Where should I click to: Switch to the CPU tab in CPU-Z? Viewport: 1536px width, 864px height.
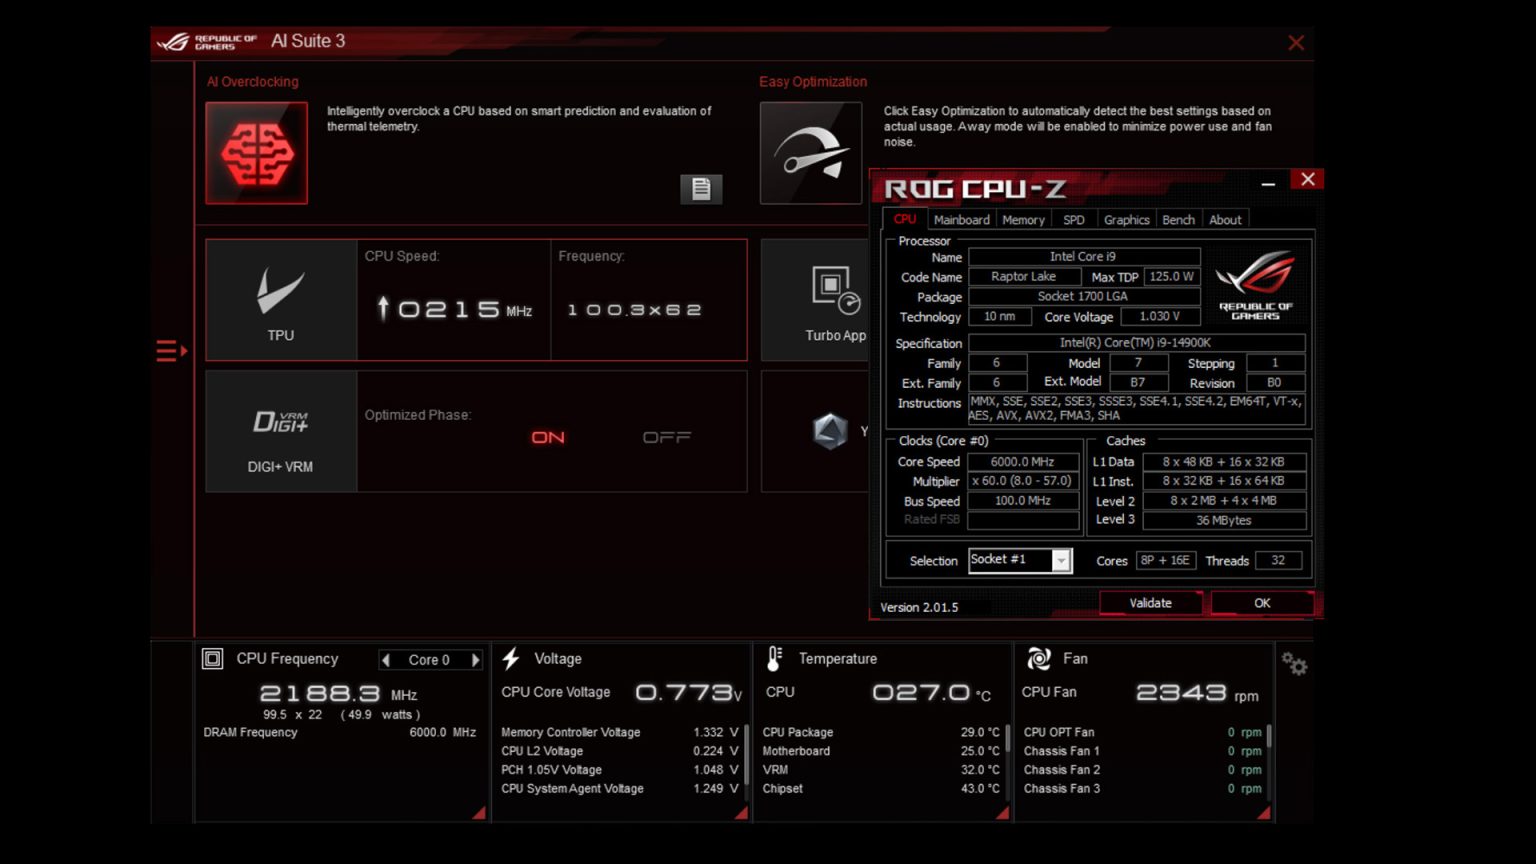pos(905,219)
